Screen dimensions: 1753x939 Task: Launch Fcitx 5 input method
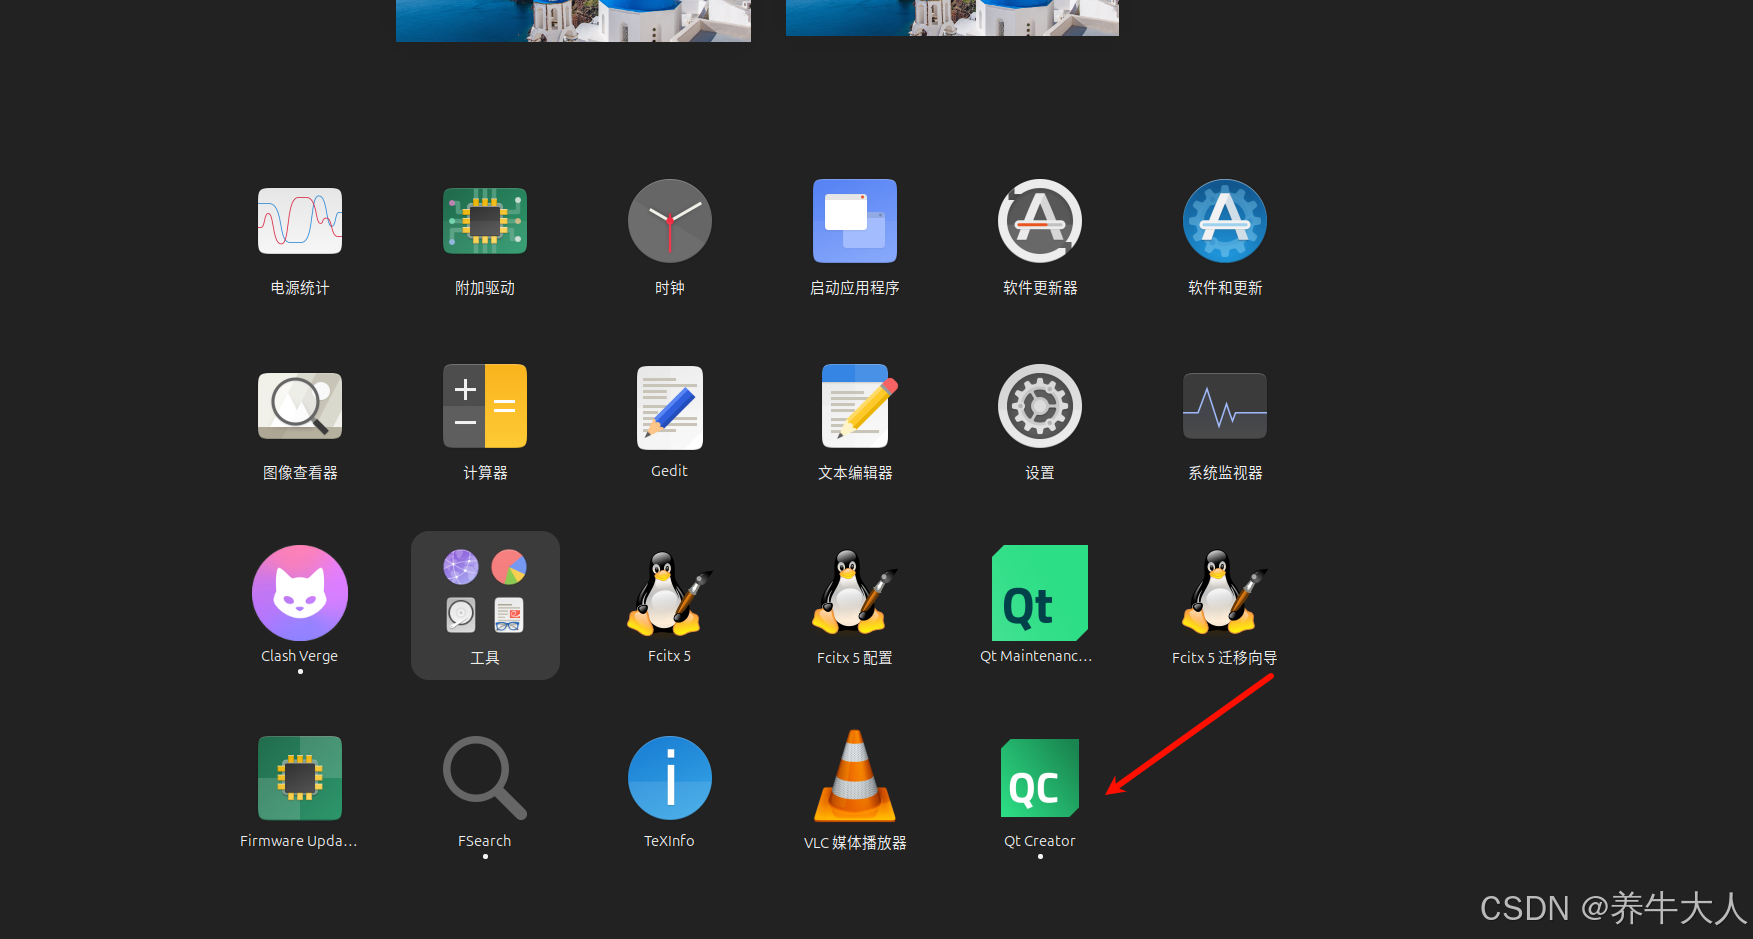click(x=670, y=593)
